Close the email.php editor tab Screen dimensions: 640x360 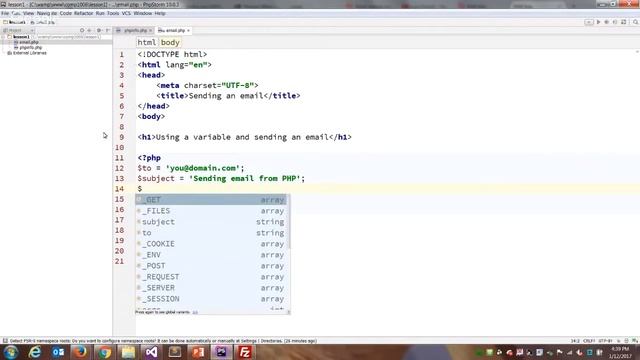tap(188, 31)
